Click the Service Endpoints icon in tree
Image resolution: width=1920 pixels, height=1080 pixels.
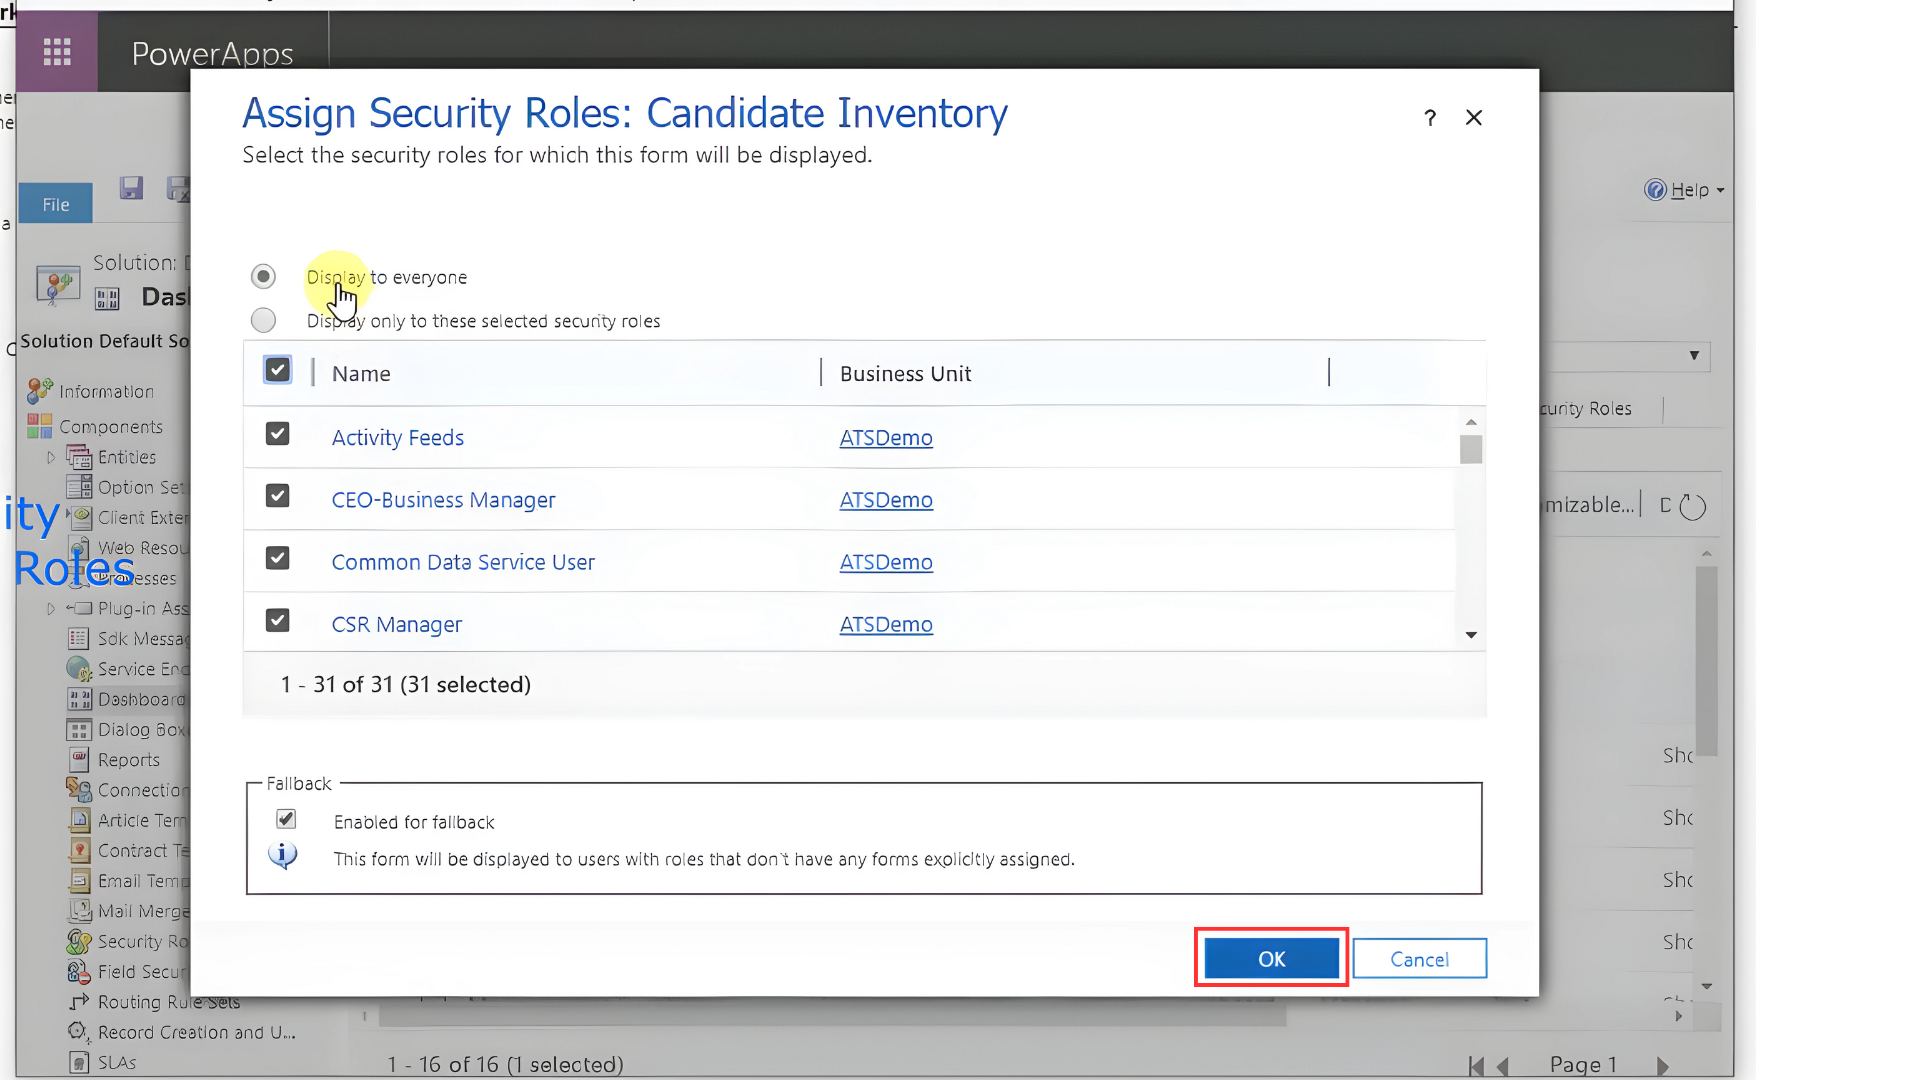tap(79, 669)
